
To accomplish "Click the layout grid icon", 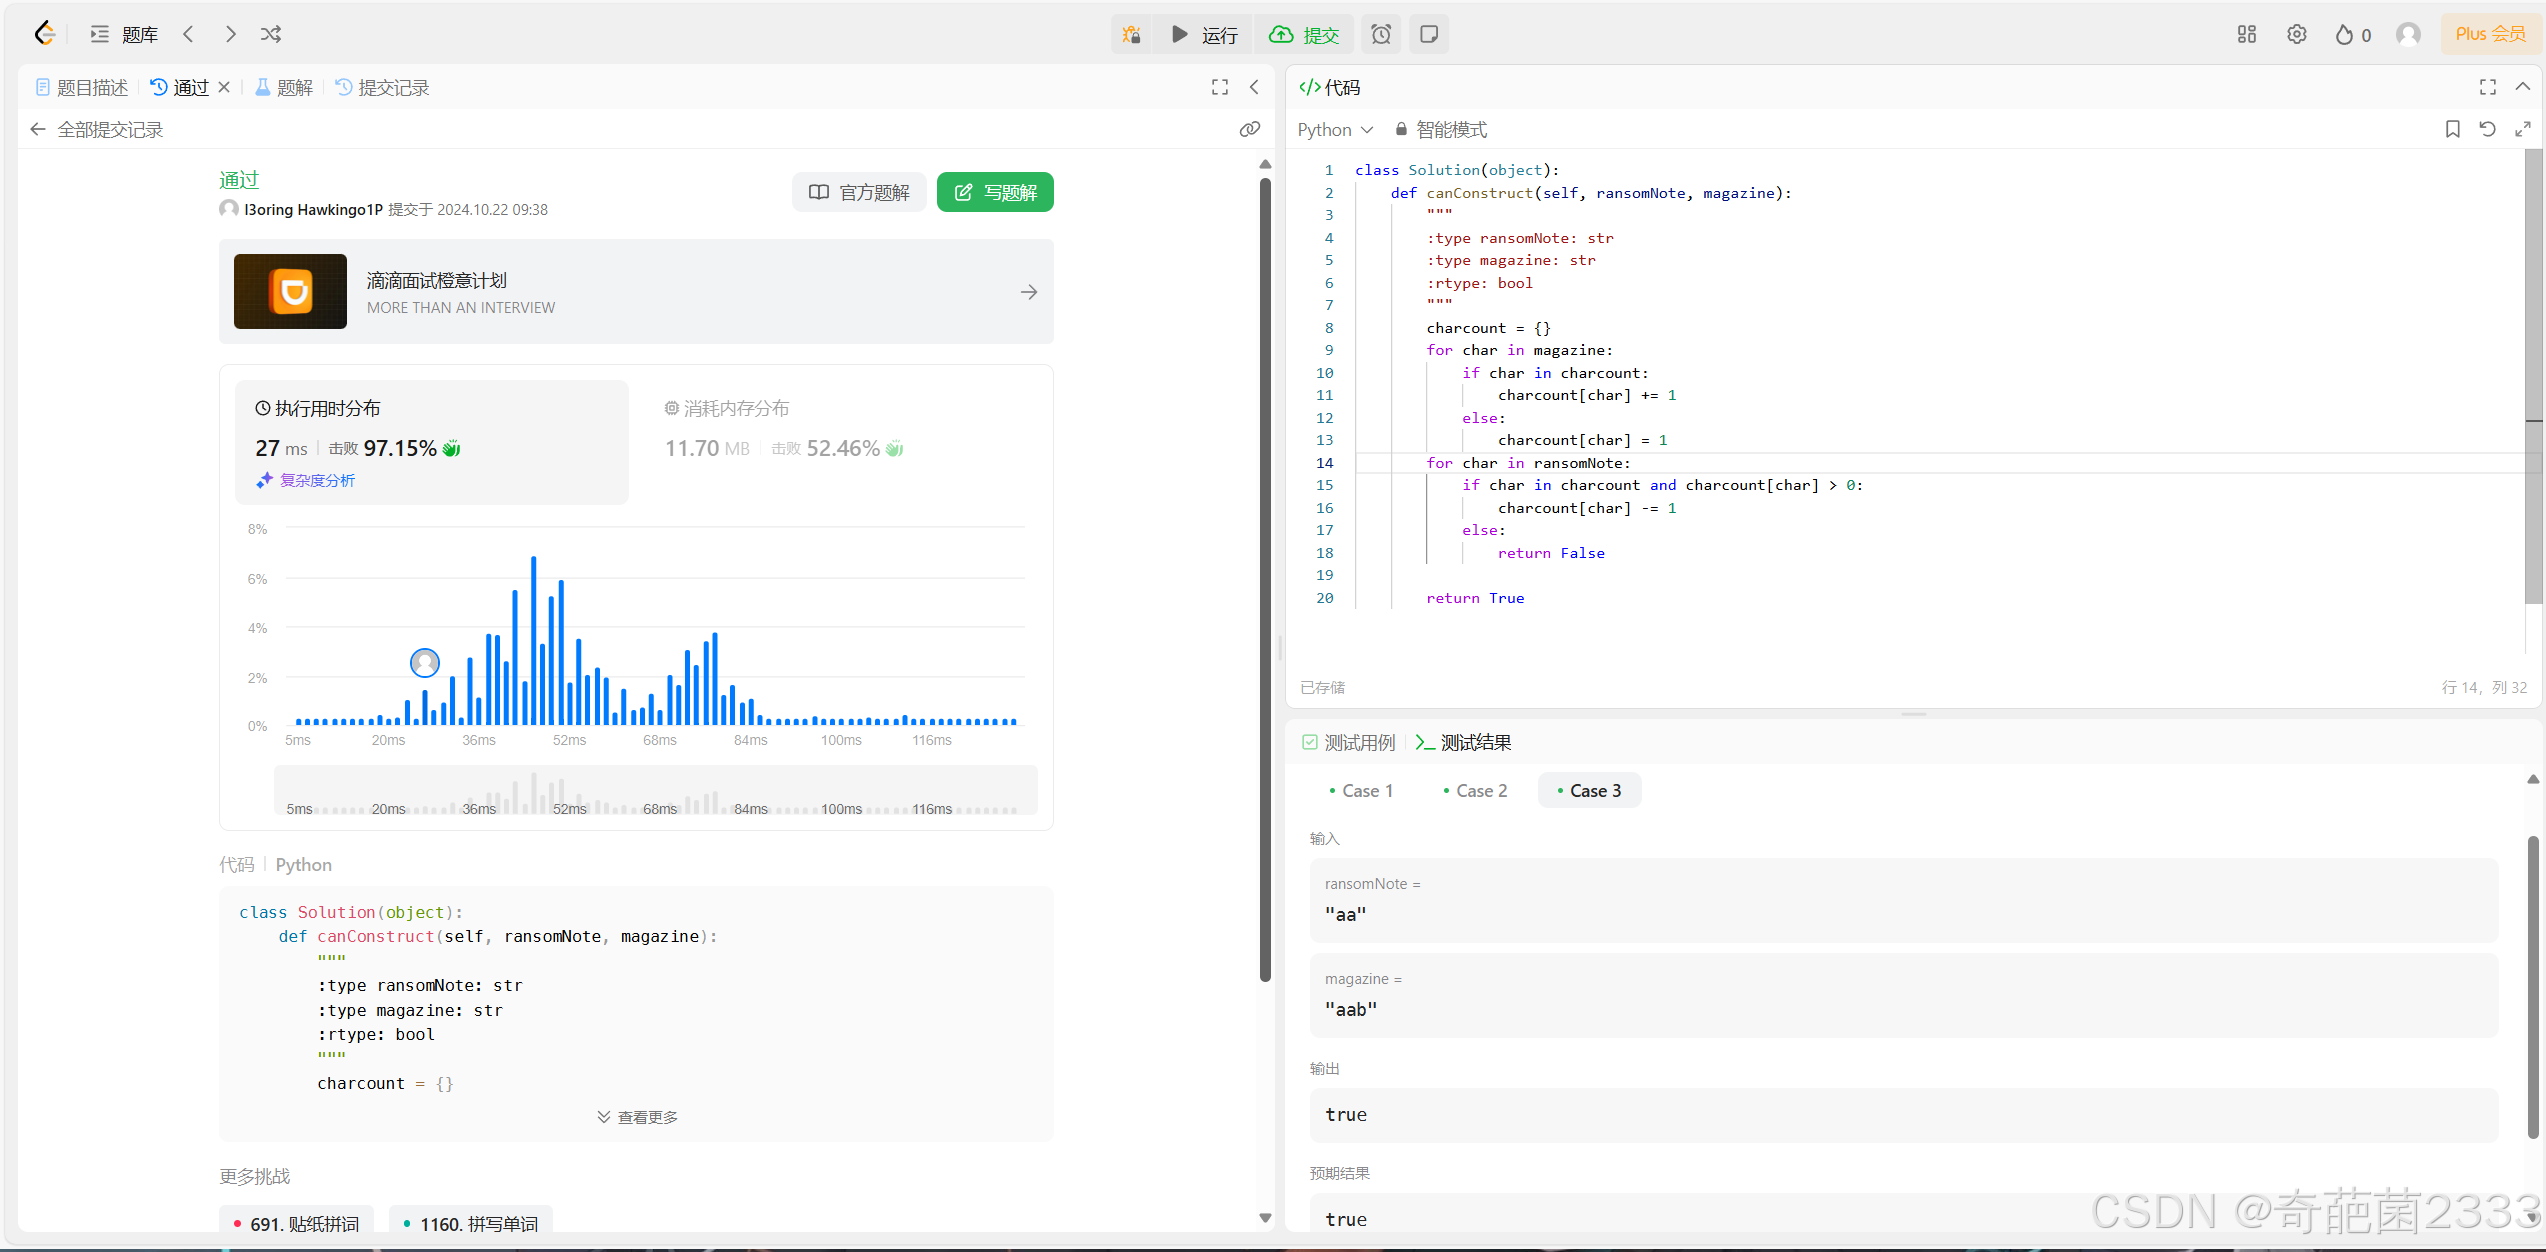I will click(x=2246, y=34).
